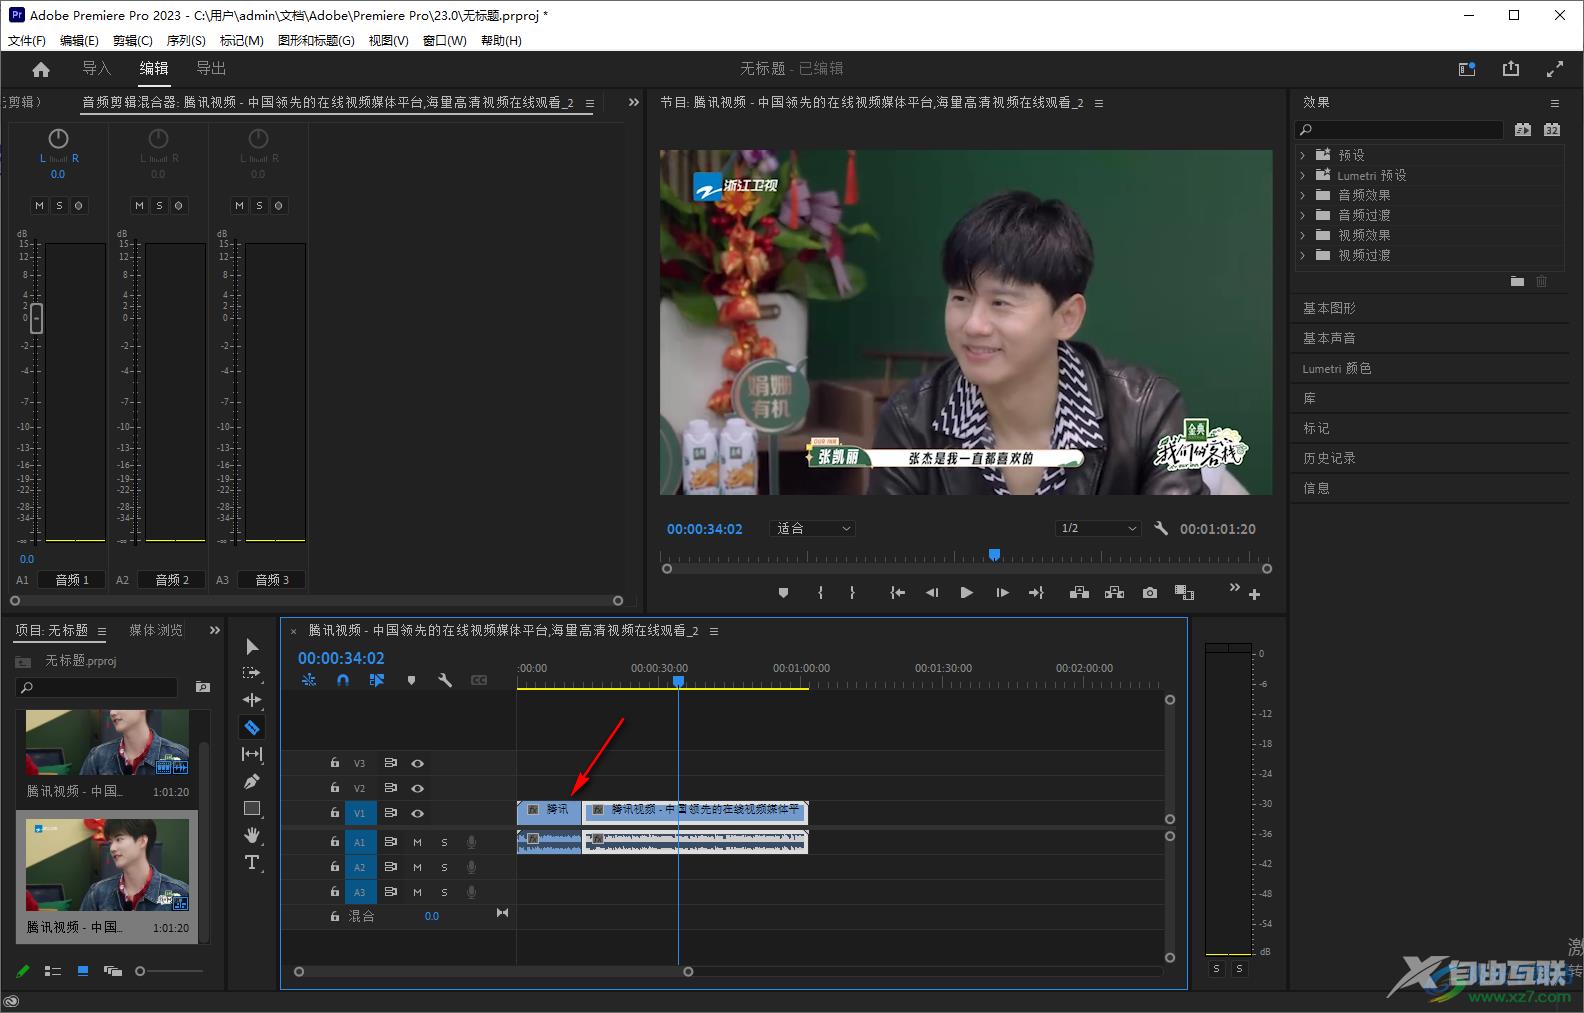Viewport: 1584px width, 1013px height.
Task: Mute audio track A1 in timeline
Action: pyautogui.click(x=418, y=842)
